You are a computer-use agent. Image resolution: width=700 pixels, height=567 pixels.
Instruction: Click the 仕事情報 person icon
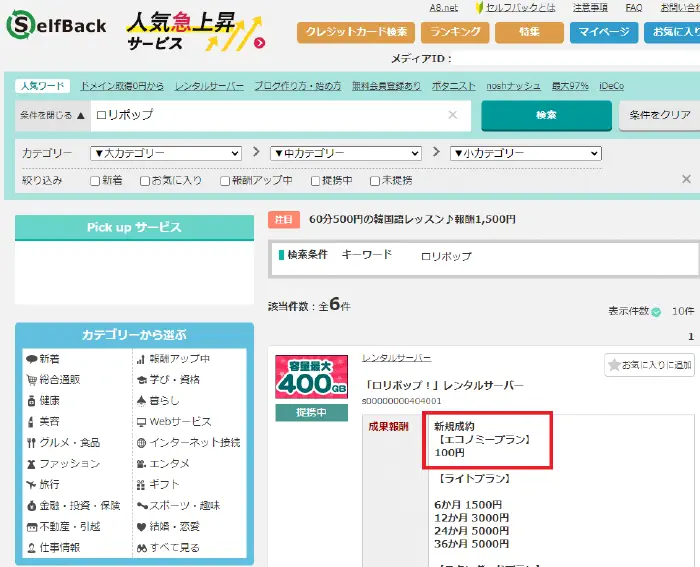tap(31, 548)
